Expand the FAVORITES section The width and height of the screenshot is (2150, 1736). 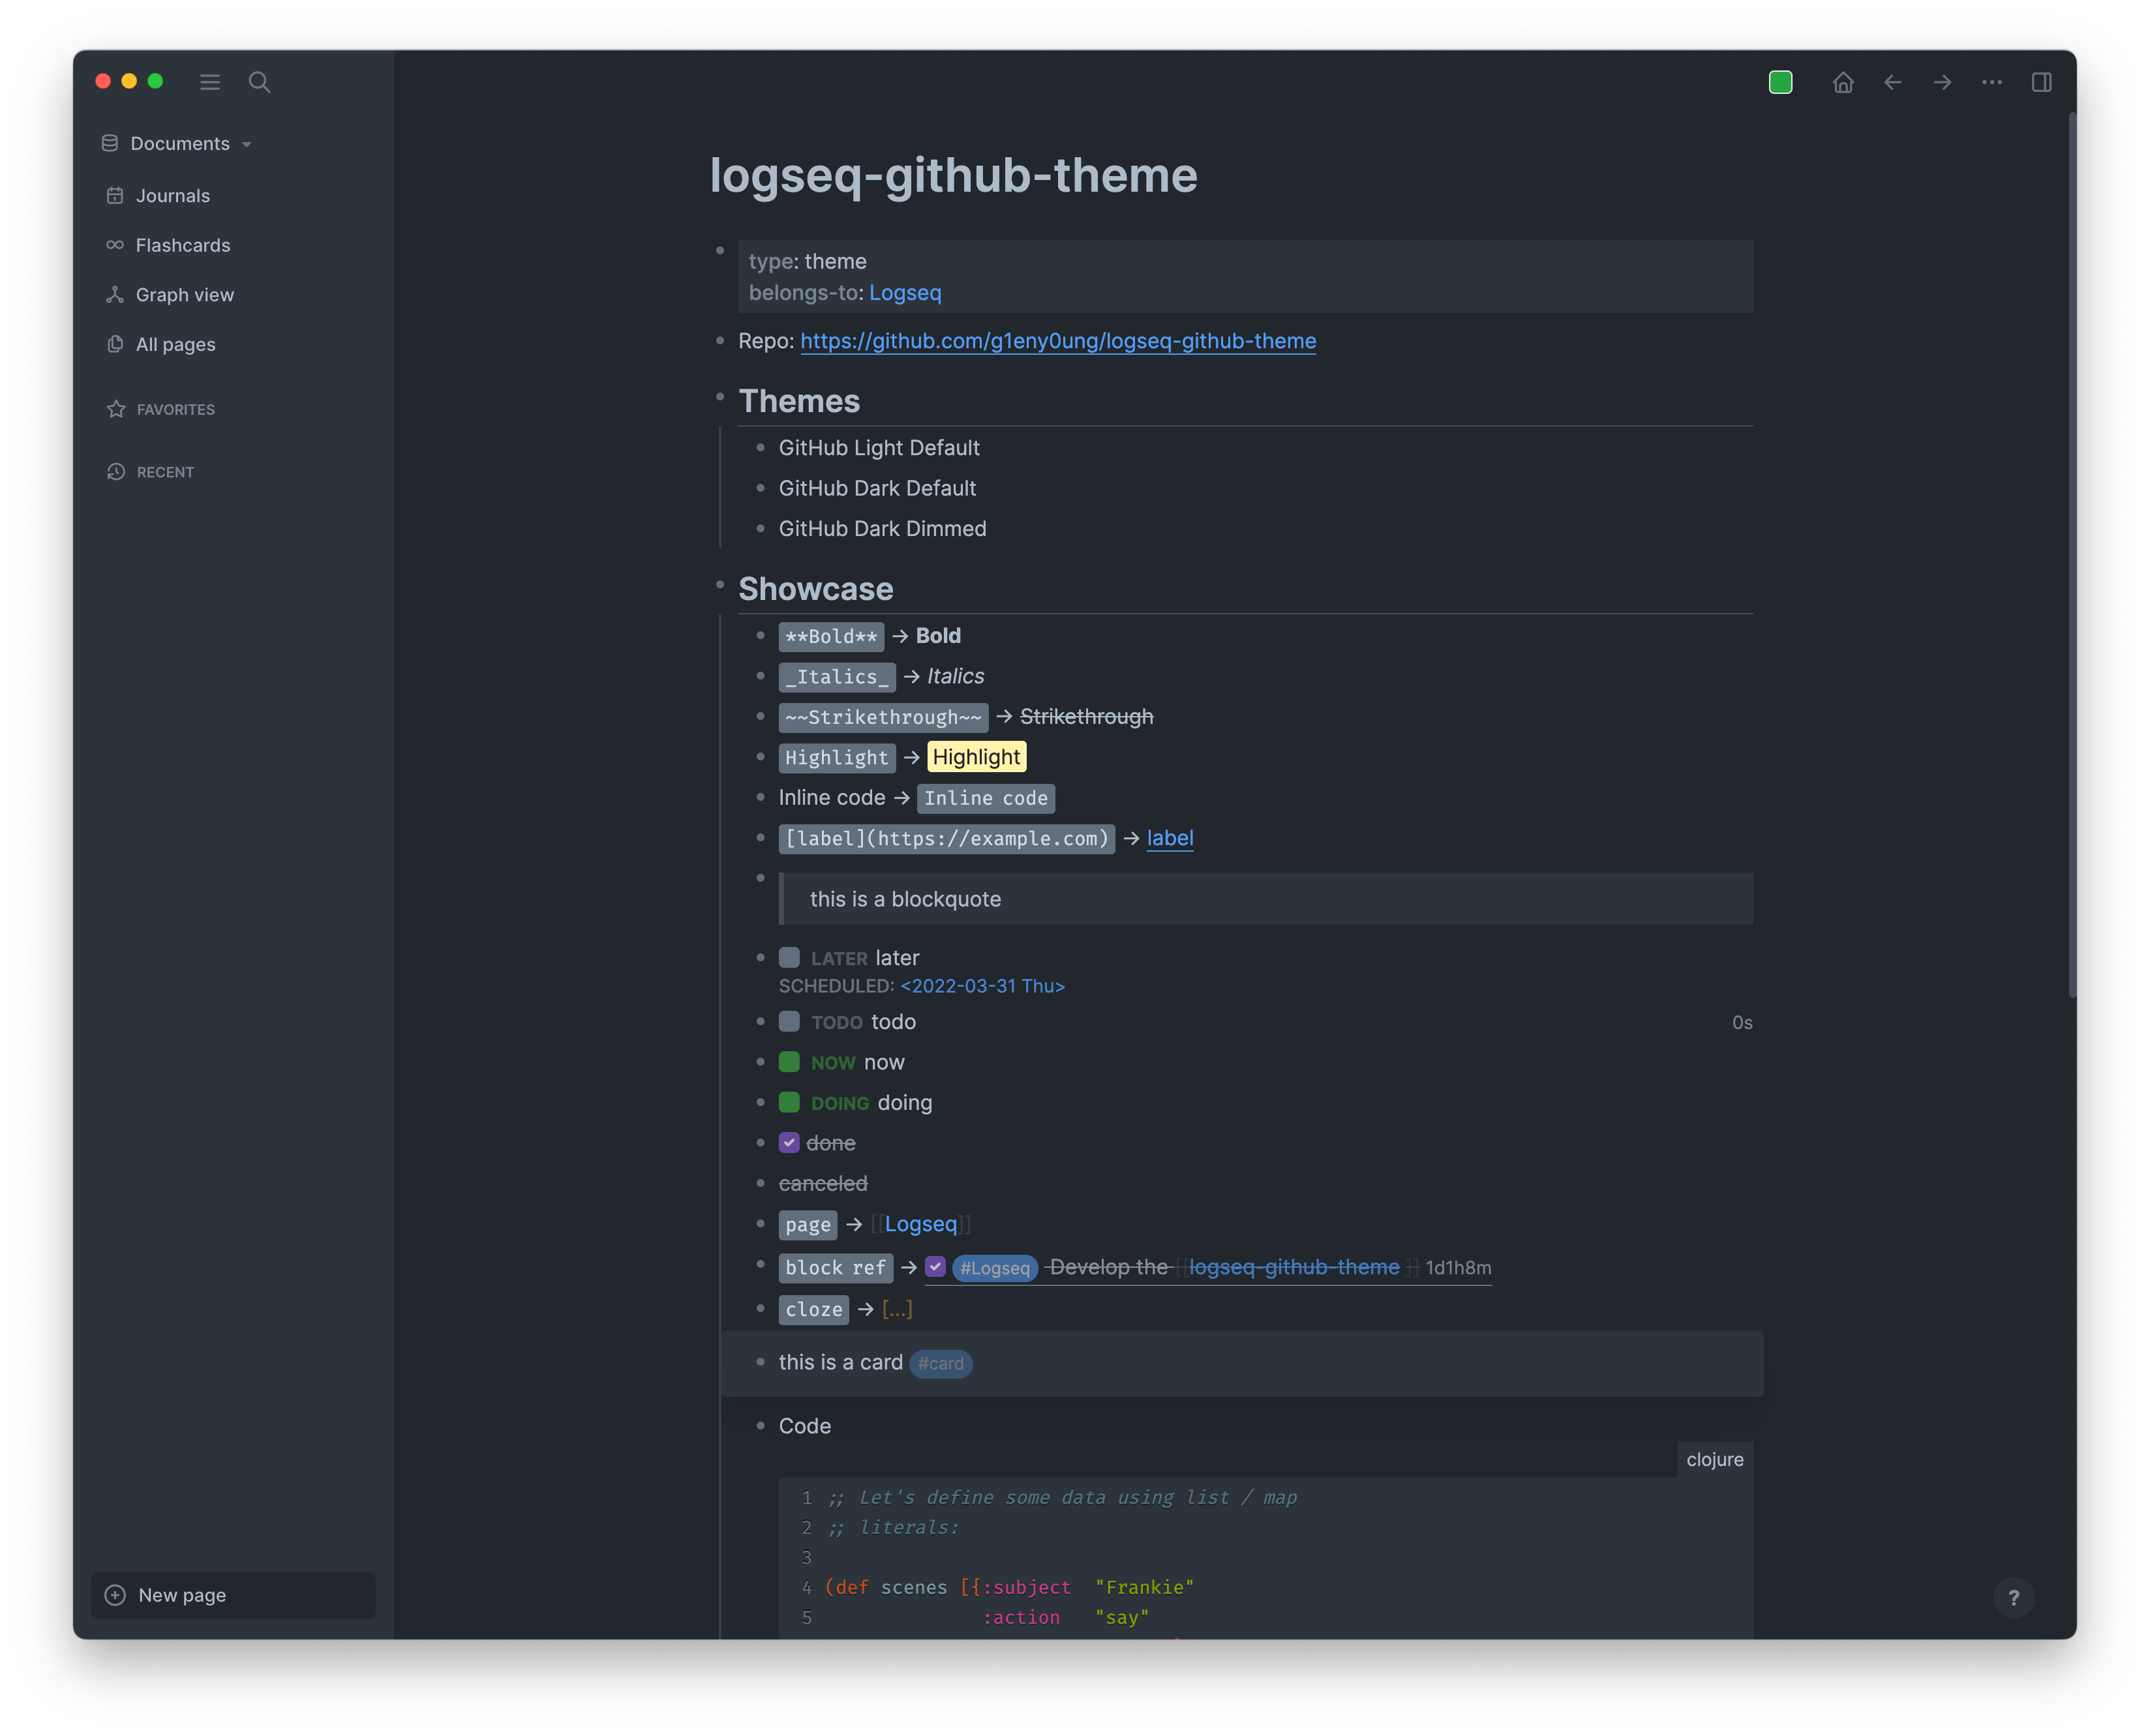coord(175,409)
